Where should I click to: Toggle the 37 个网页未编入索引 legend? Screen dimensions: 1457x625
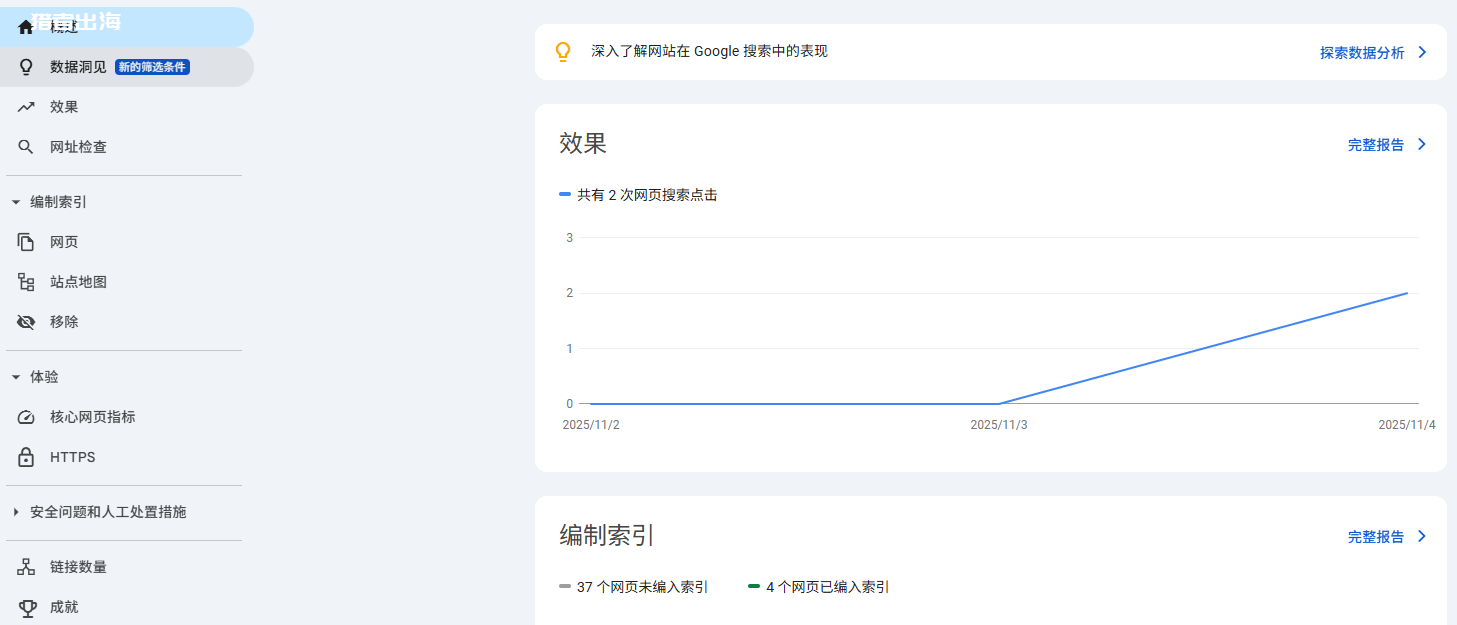pos(634,586)
